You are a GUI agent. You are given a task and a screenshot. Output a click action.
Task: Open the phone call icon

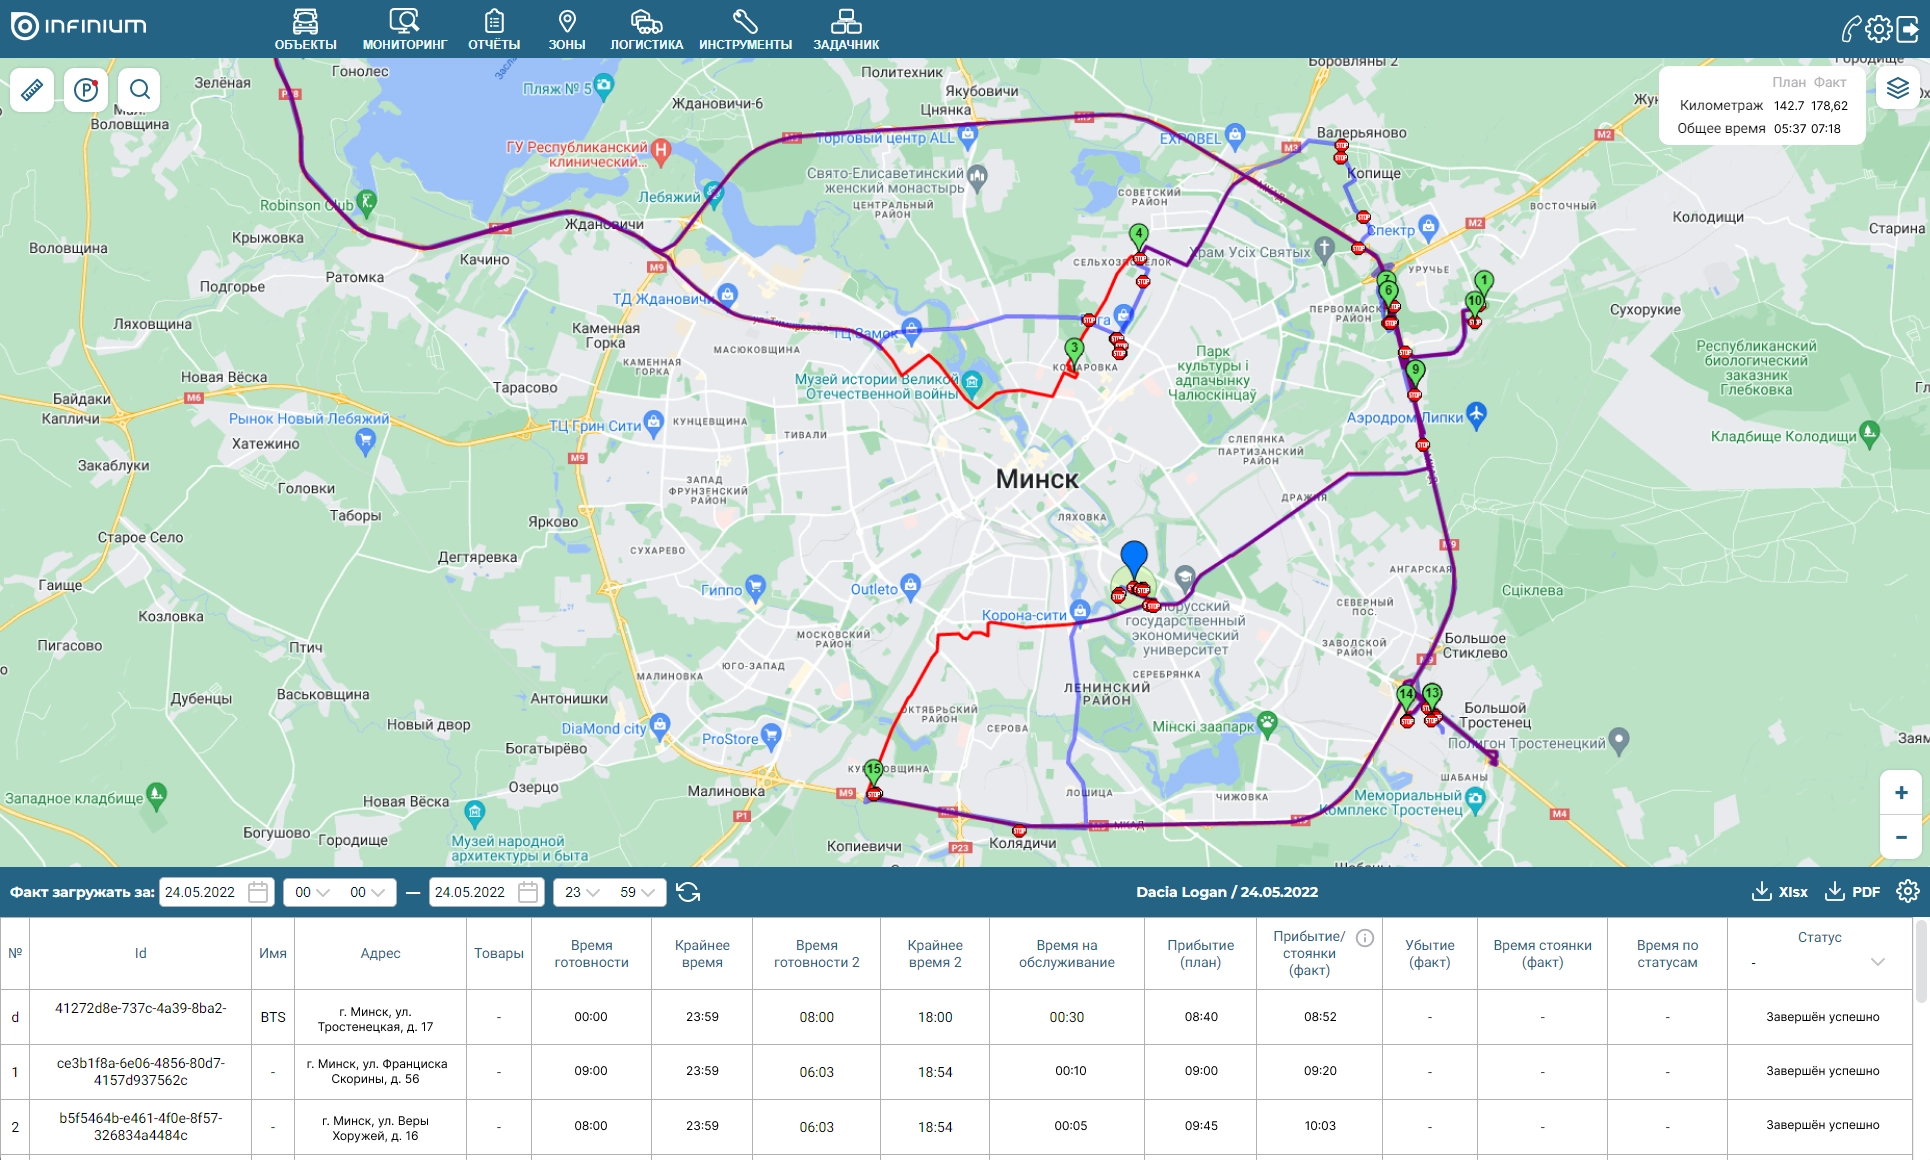click(1851, 29)
